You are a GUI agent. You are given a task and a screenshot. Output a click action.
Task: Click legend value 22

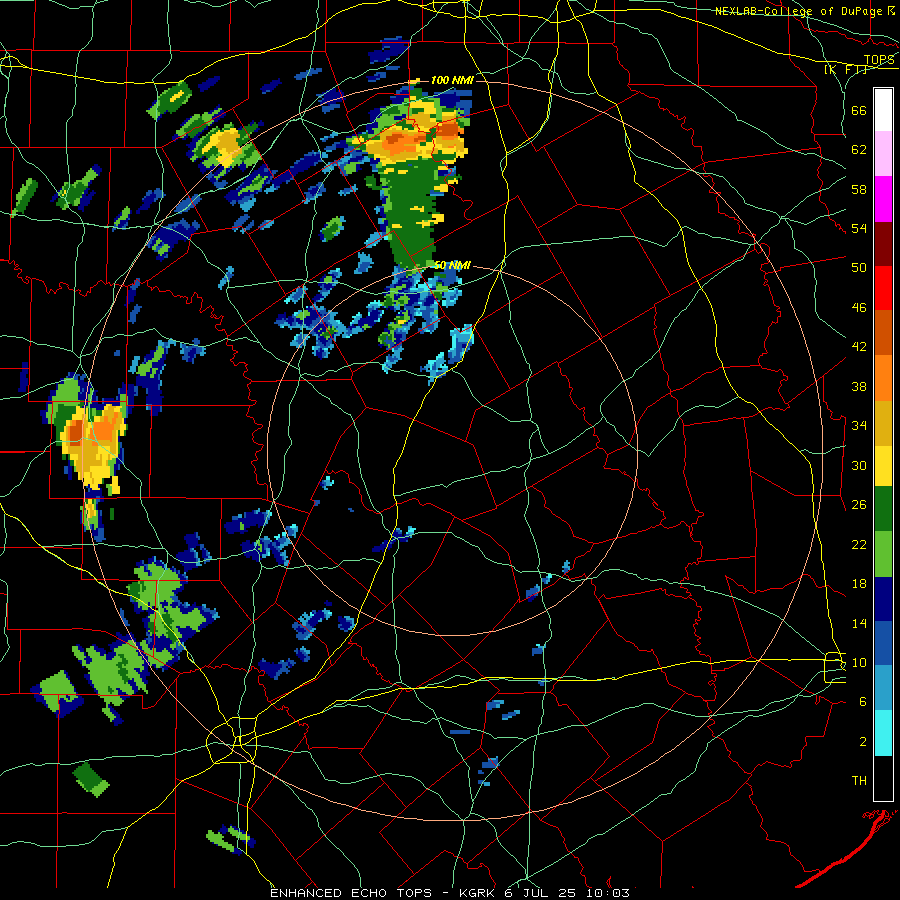click(859, 544)
